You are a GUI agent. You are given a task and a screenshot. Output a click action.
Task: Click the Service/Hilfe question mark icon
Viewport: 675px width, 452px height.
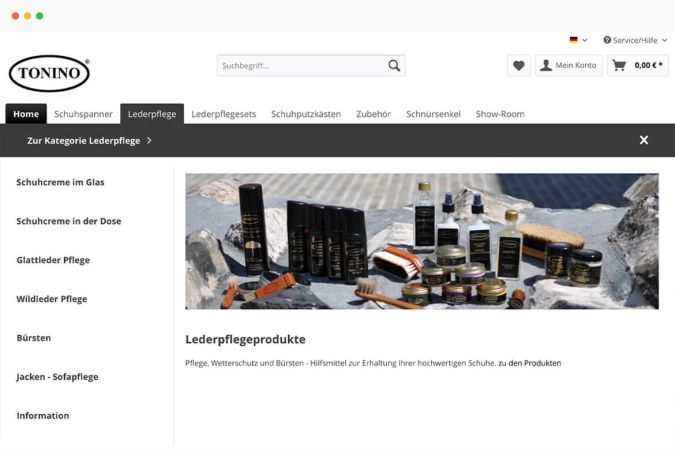click(607, 40)
